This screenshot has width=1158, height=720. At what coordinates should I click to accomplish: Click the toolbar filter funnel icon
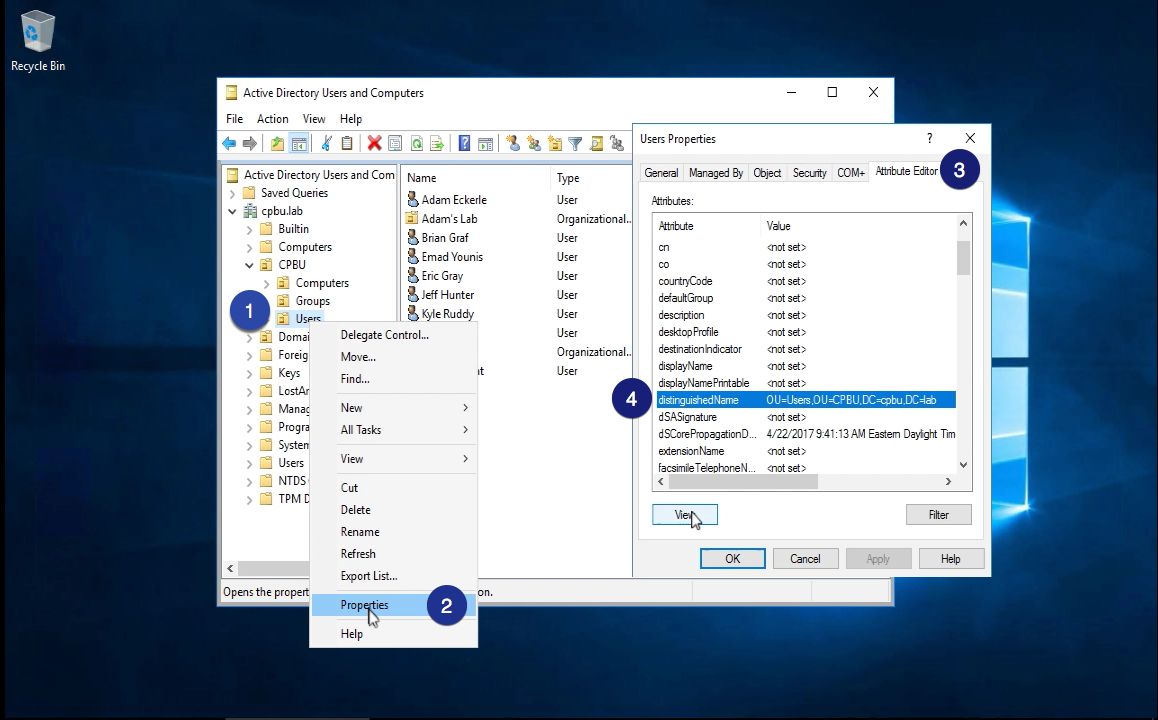[575, 144]
